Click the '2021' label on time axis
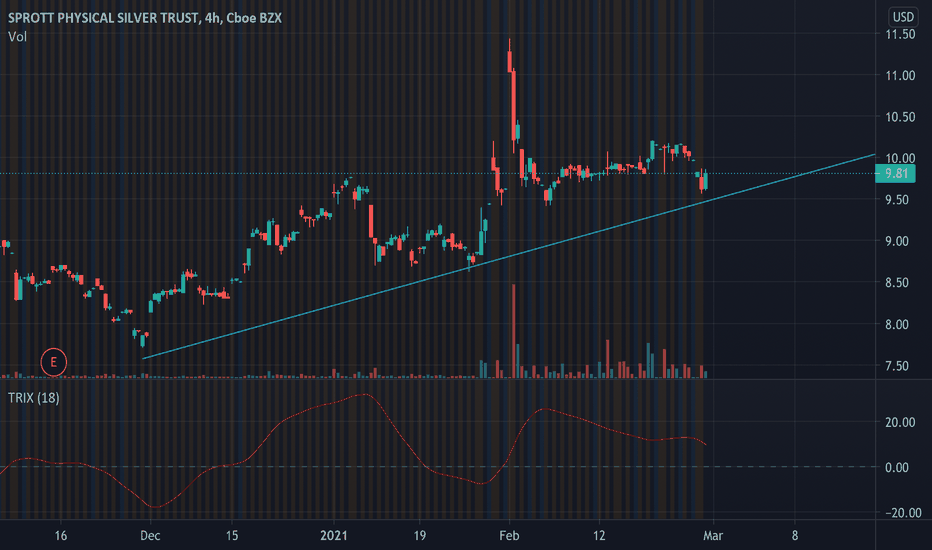 [x=333, y=536]
